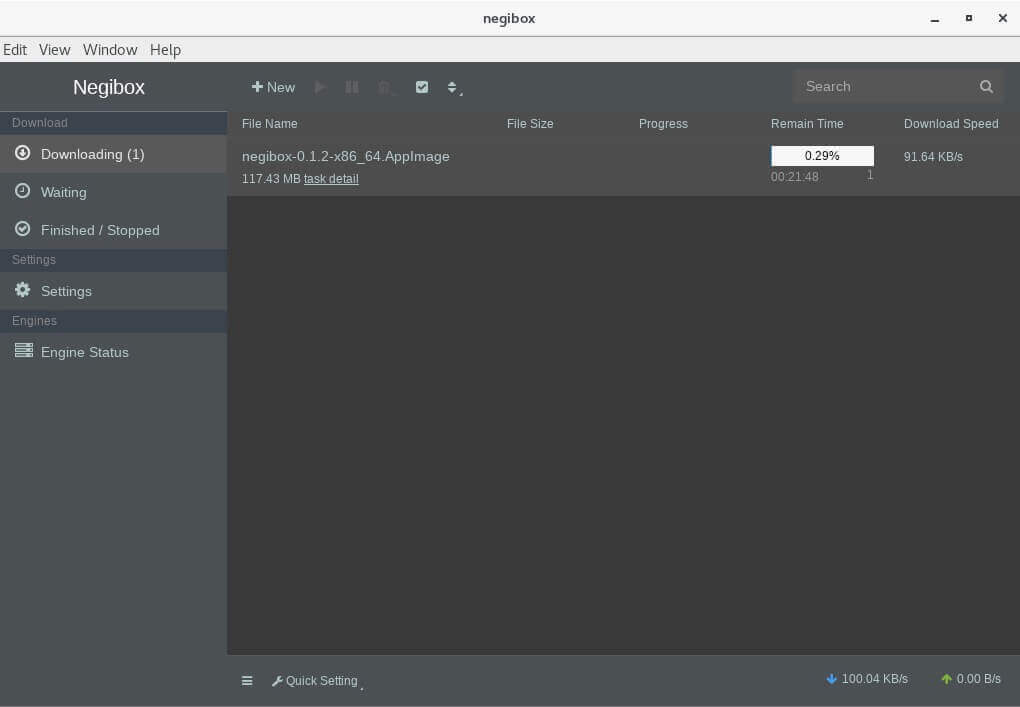The image size is (1020, 707).
Task: Click the Engine Status server icon
Action: point(24,351)
